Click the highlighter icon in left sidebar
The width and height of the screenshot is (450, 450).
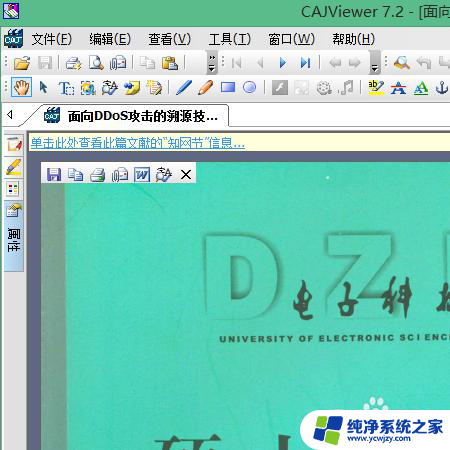click(x=14, y=167)
